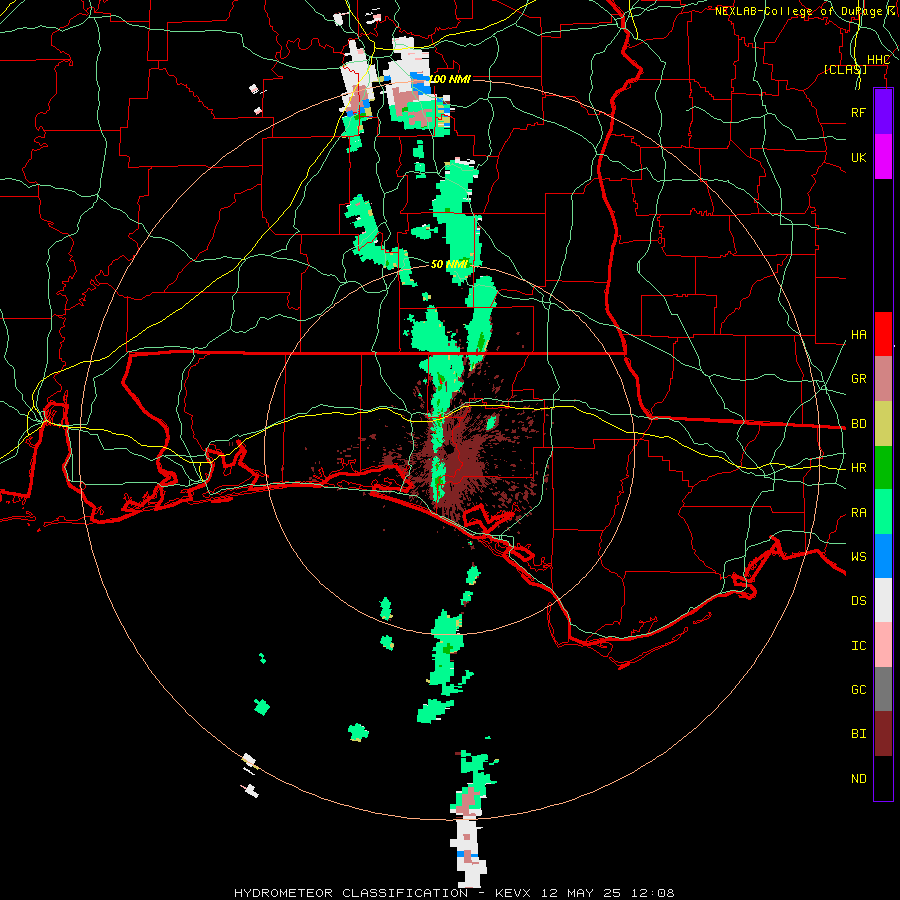Image resolution: width=900 pixels, height=900 pixels.
Task: Click the GC legend label
Action: click(x=859, y=690)
